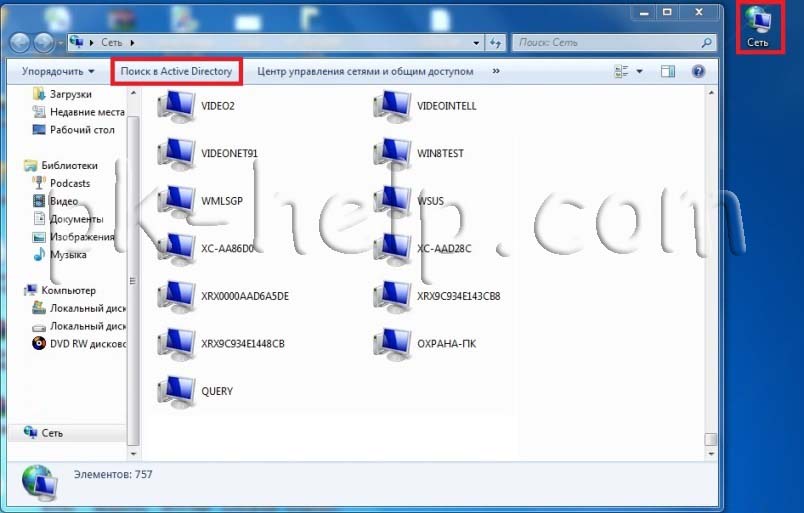Click Поиск в Active Directory

coord(176,72)
